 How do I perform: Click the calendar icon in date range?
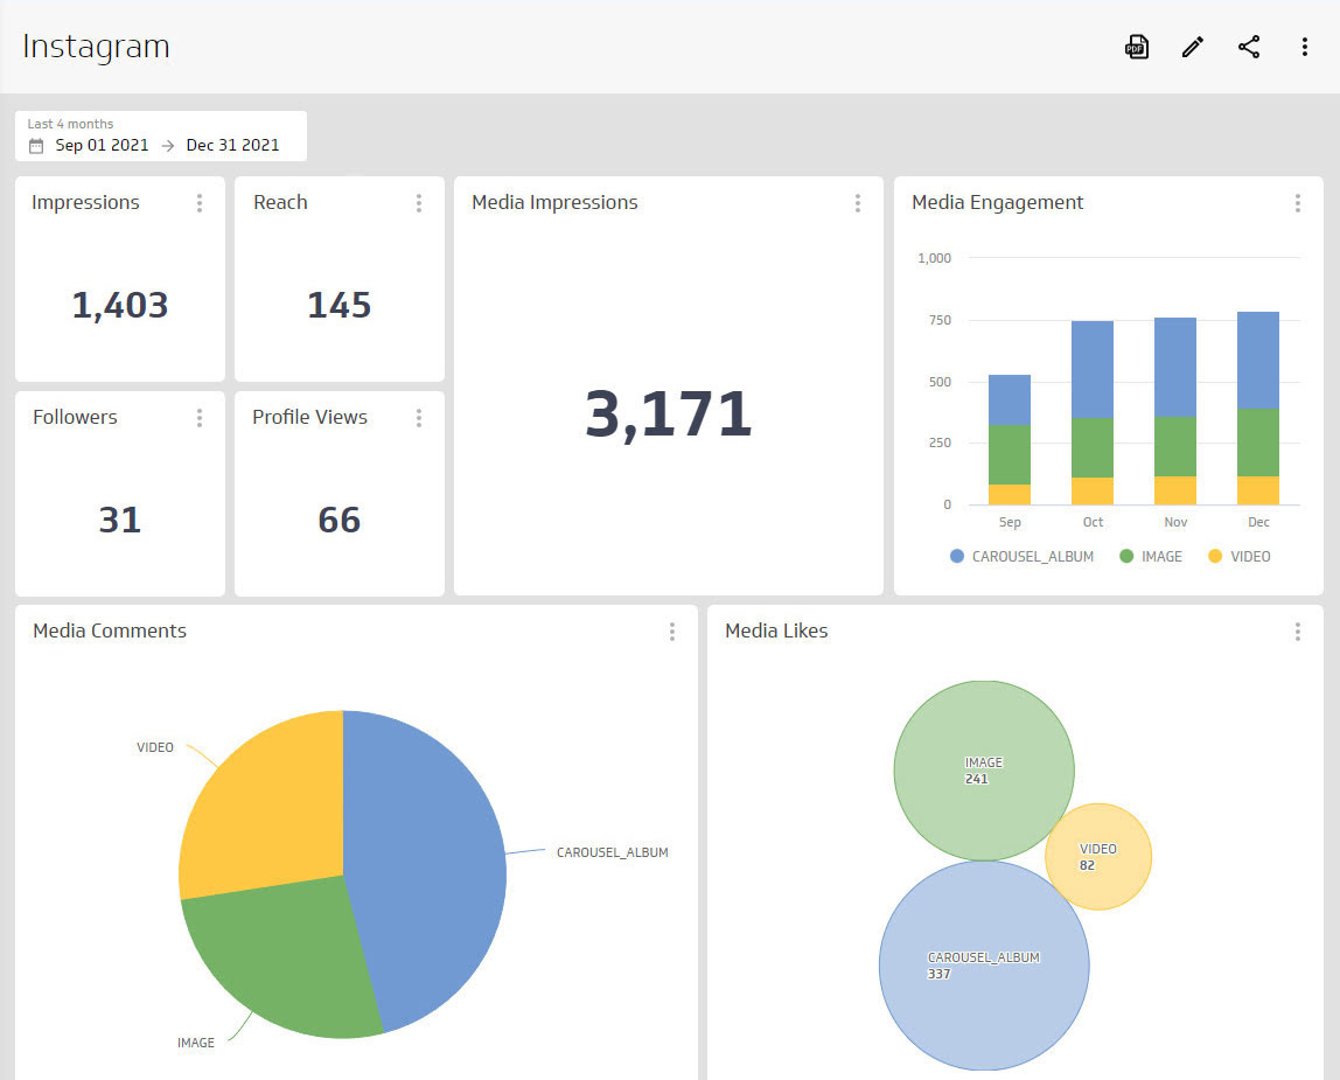pos(36,146)
